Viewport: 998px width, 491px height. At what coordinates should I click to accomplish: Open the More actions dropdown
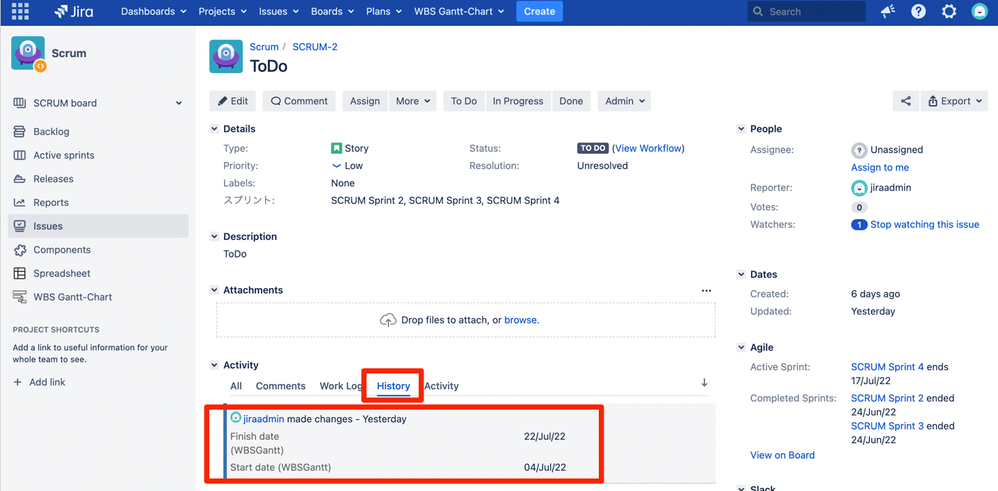tap(412, 101)
